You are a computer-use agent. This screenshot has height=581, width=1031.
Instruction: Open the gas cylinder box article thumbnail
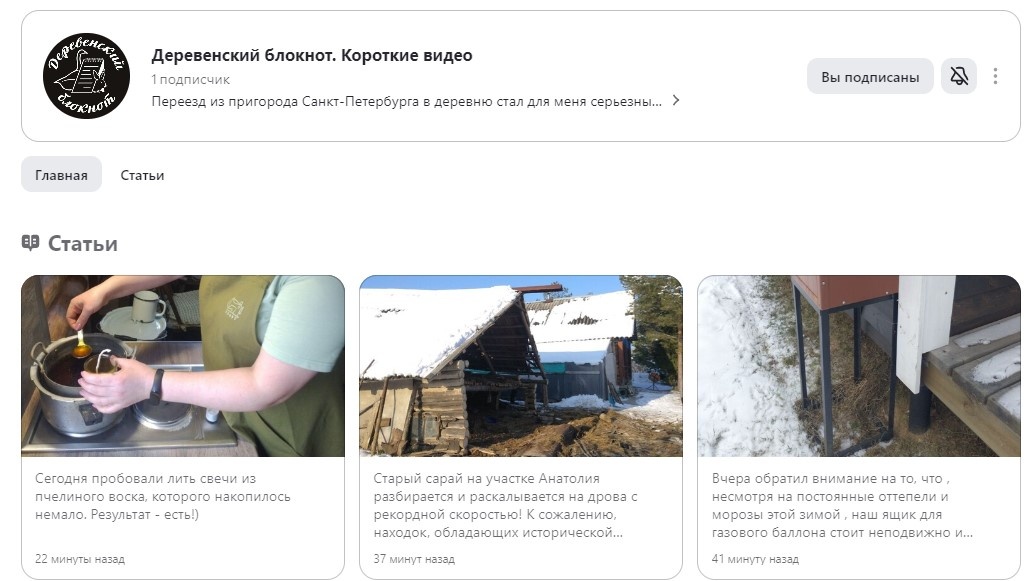pos(859,366)
